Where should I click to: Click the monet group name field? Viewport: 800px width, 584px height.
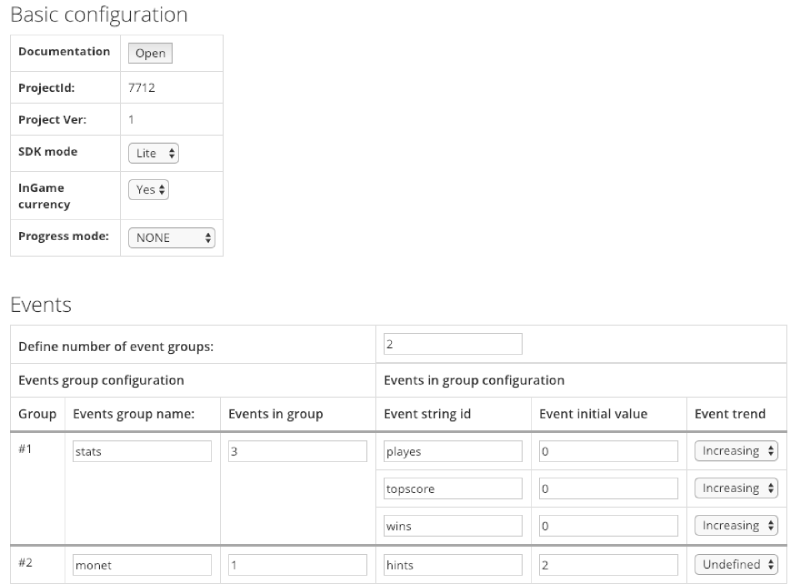(x=140, y=565)
